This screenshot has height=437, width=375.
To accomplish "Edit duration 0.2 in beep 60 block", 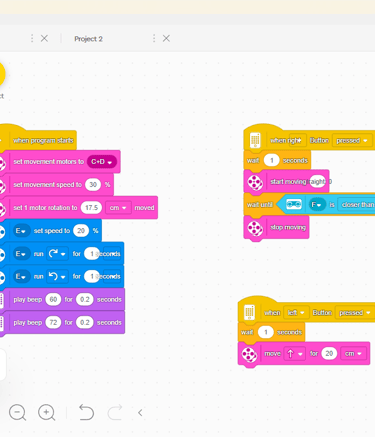I will (x=85, y=299).
